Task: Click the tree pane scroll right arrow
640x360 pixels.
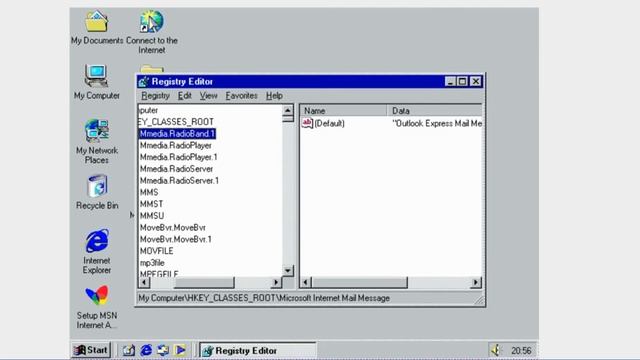Action: point(276,282)
